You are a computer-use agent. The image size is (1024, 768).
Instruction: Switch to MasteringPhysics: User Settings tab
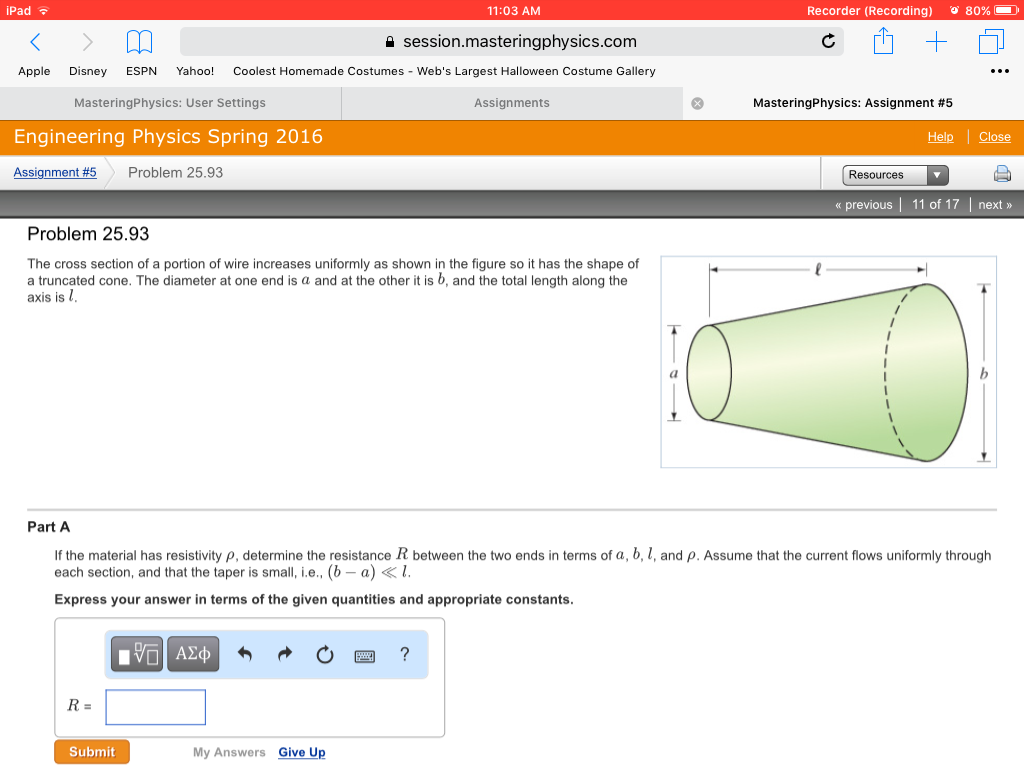[x=169, y=102]
